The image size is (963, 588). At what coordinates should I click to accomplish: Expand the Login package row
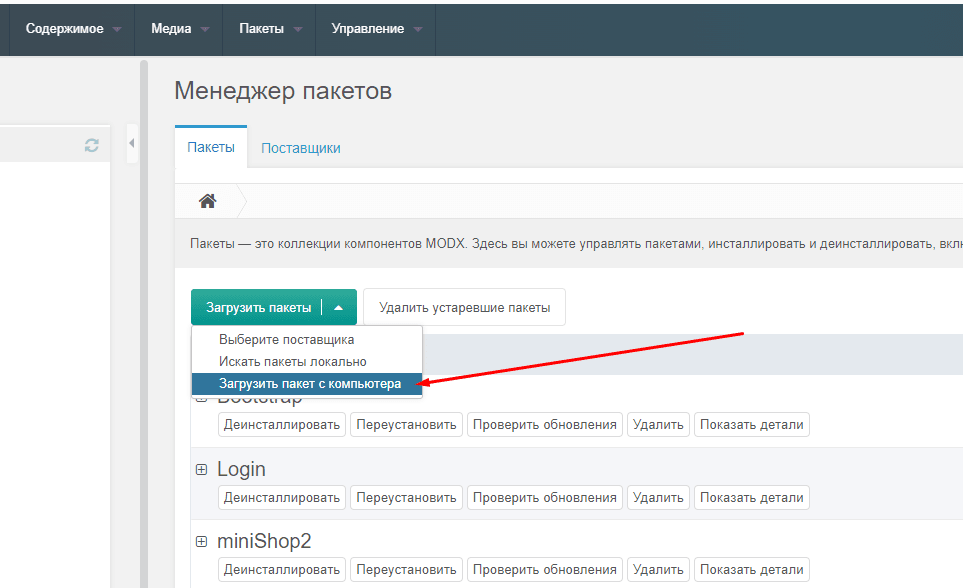(x=201, y=469)
